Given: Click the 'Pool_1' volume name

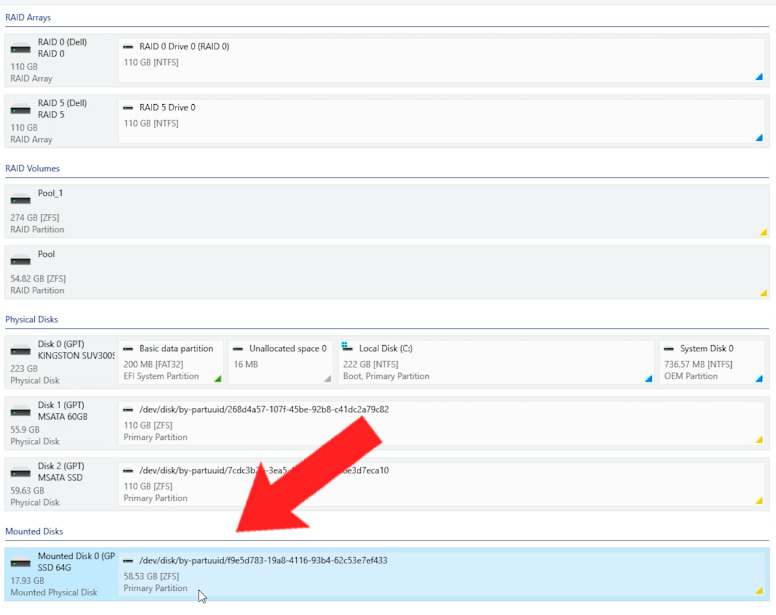Looking at the screenshot, I should pos(50,193).
